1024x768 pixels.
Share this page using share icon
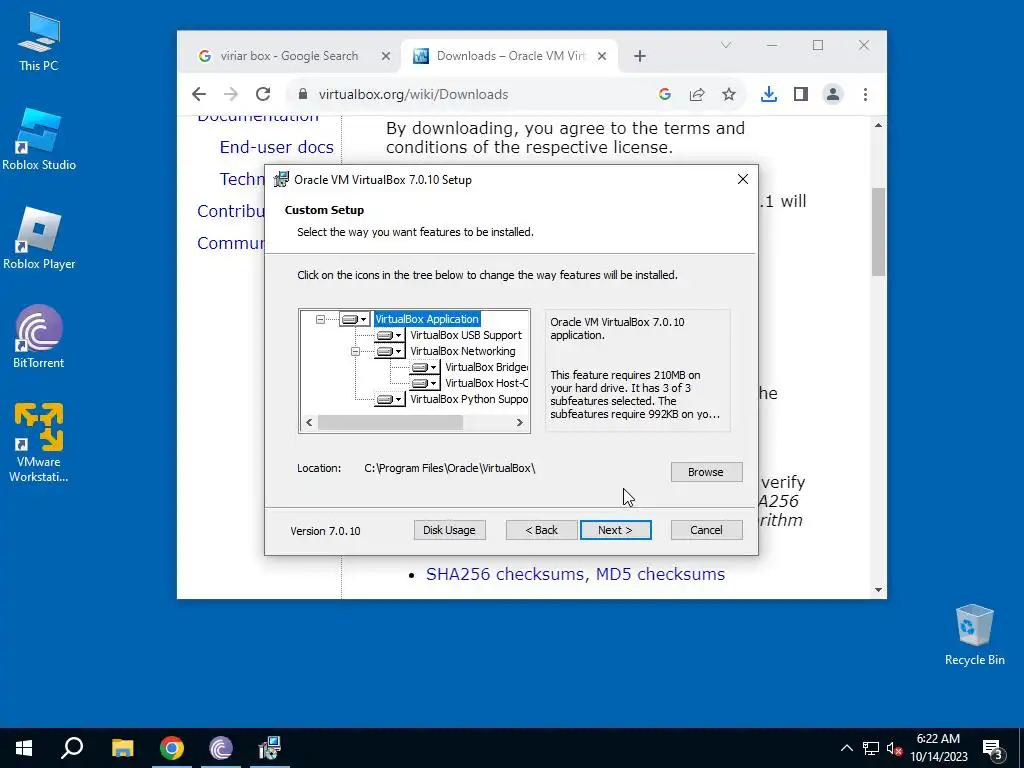[697, 94]
